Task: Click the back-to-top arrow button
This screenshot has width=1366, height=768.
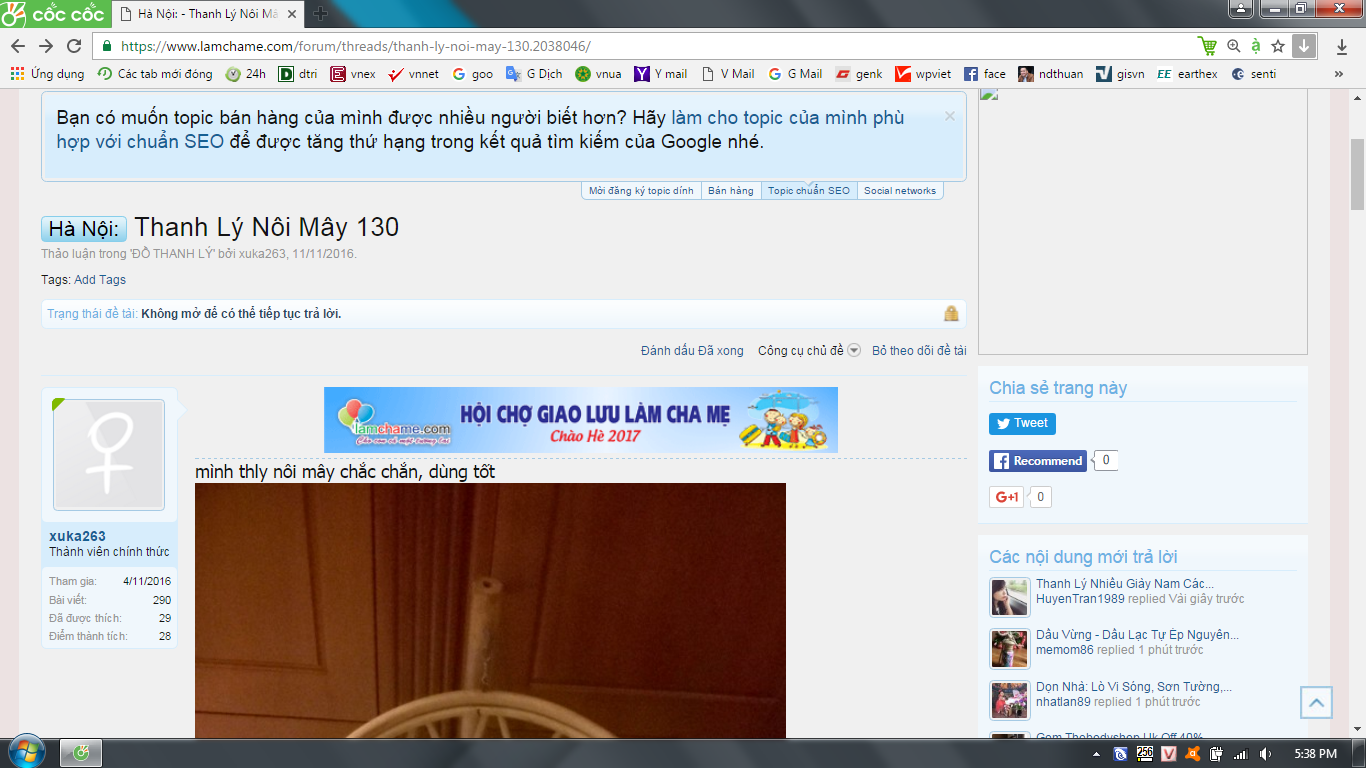Action: (x=1316, y=703)
